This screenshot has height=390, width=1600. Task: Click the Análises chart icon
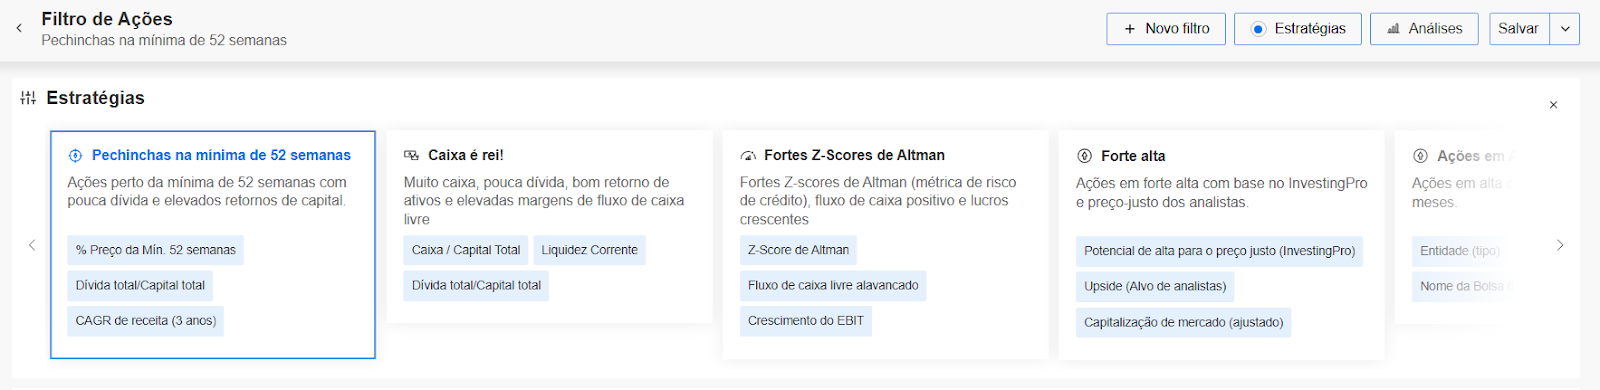click(x=1393, y=29)
